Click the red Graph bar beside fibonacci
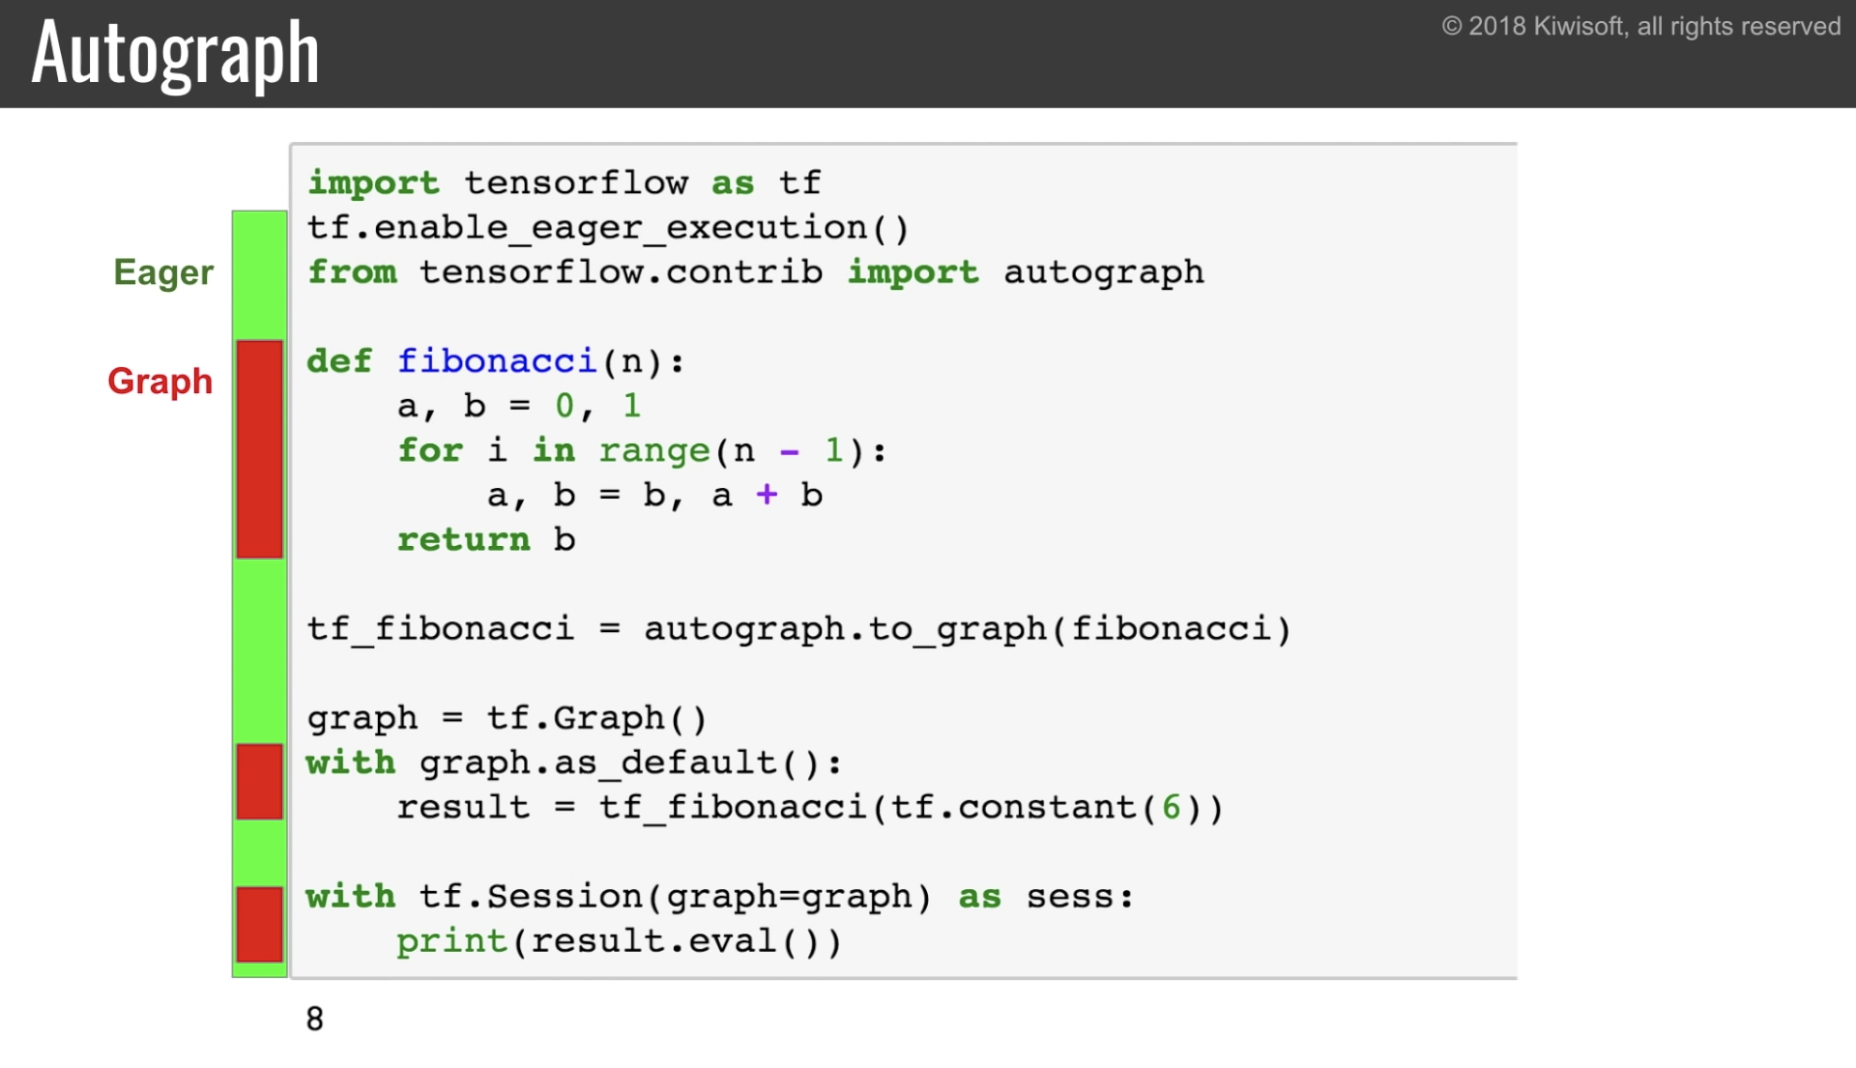This screenshot has width=1856, height=1068. point(258,445)
